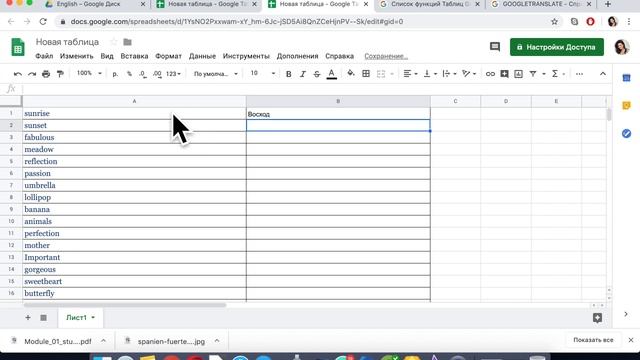The width and height of the screenshot is (640, 360).
Task: Open Tasks in side panel
Action: 627,133
